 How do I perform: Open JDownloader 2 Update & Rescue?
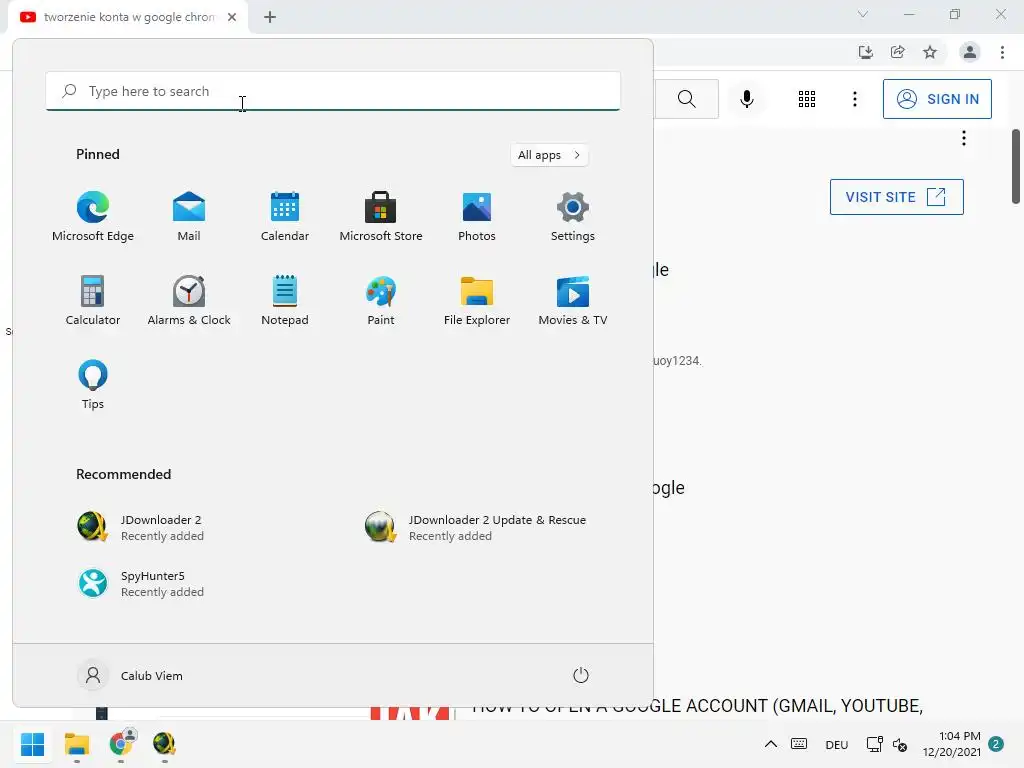tap(475, 527)
